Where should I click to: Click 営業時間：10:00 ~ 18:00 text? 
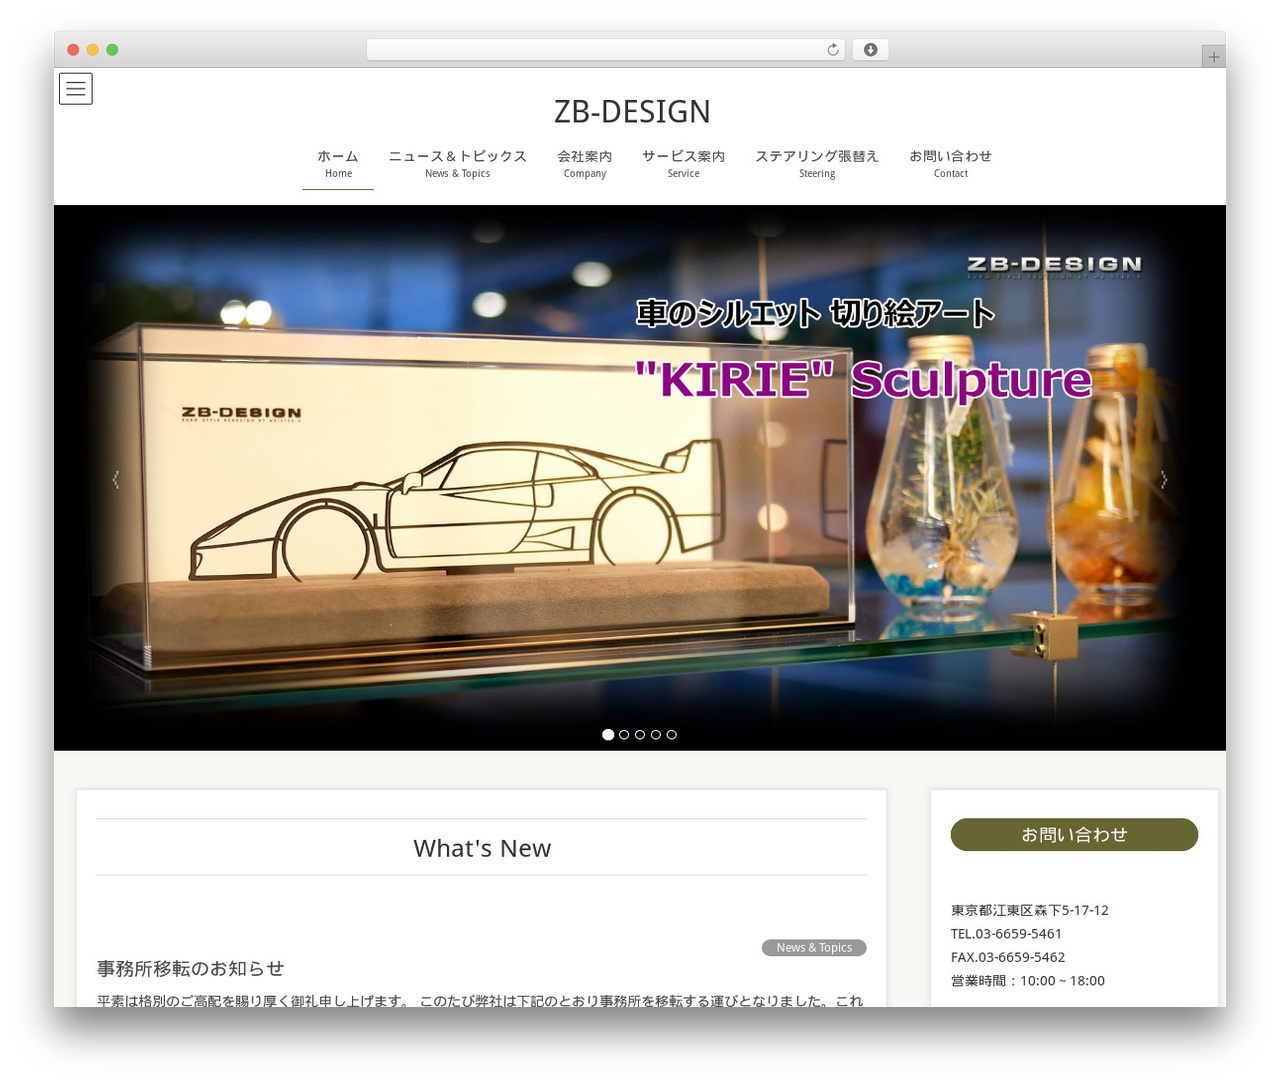pos(1028,981)
